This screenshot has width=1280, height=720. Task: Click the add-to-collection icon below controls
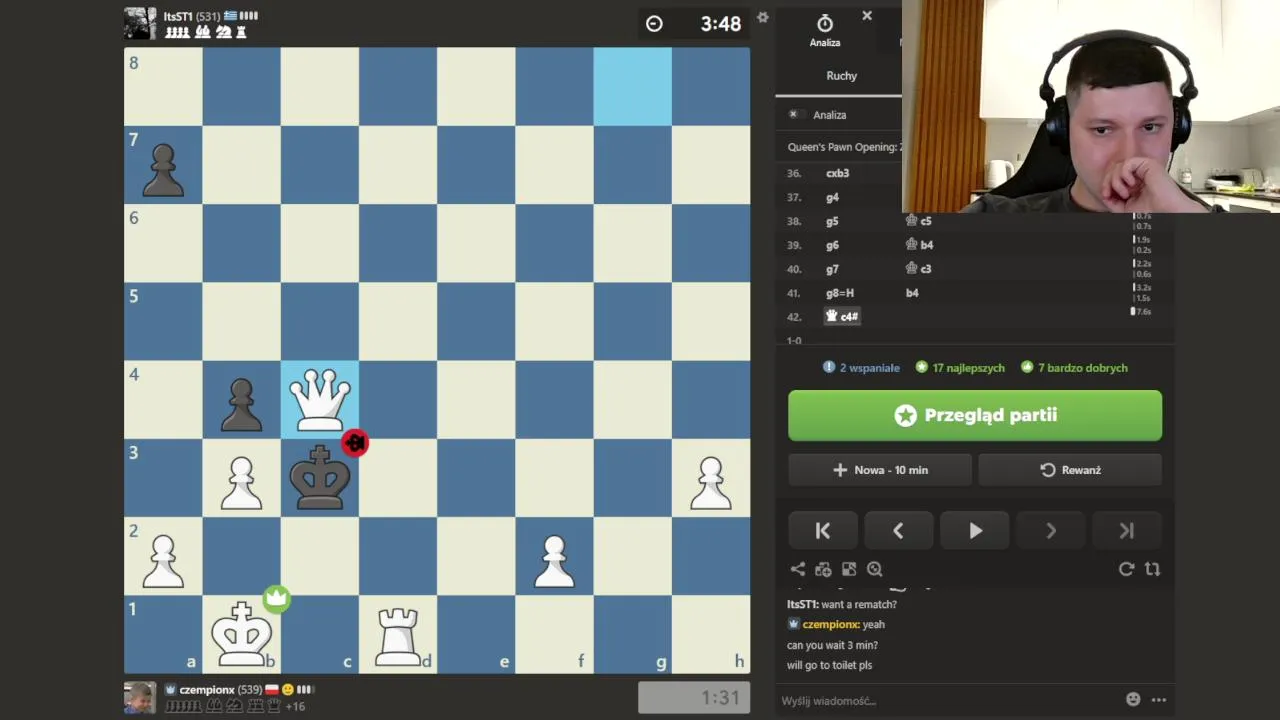(x=823, y=569)
